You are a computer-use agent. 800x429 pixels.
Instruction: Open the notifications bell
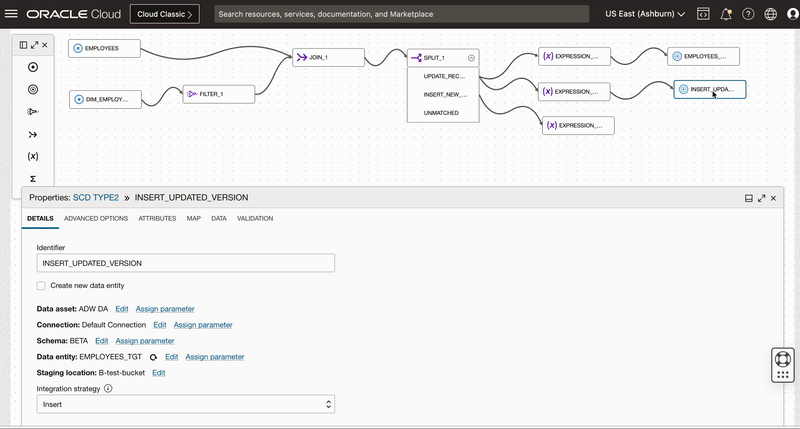(726, 14)
